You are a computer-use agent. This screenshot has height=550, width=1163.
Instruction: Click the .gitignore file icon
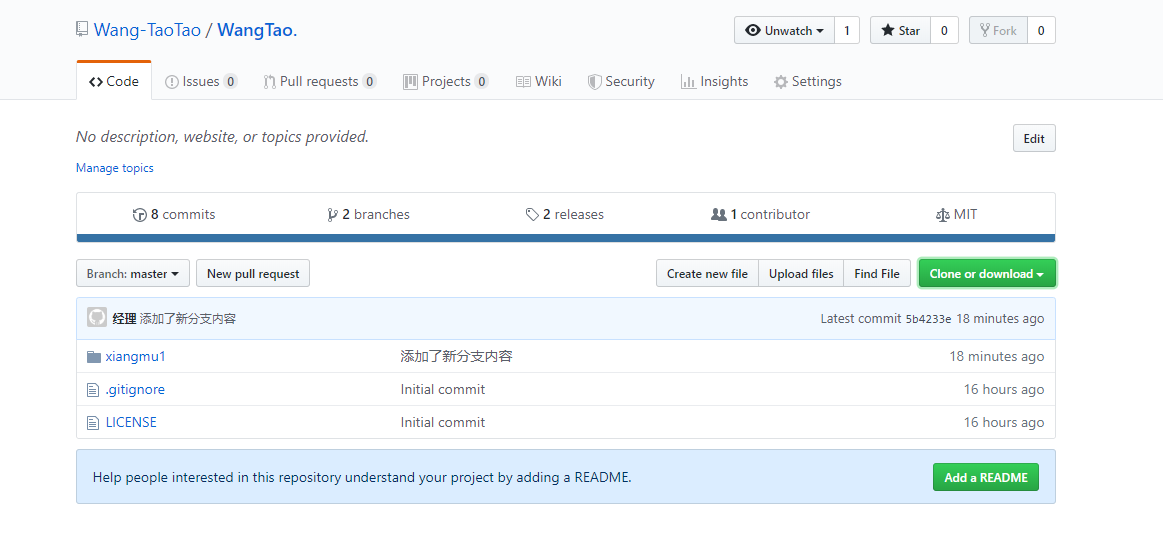point(93,390)
